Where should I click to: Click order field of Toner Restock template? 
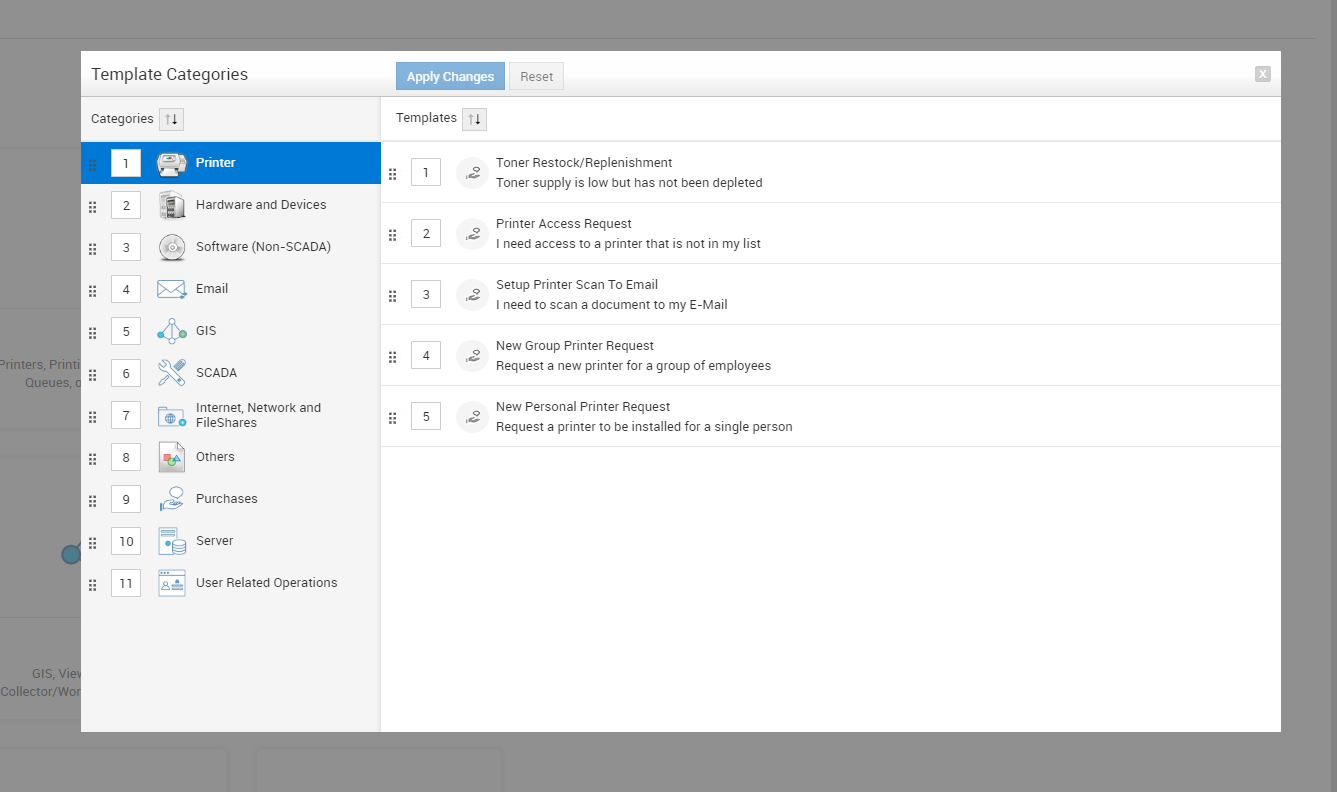tap(426, 173)
